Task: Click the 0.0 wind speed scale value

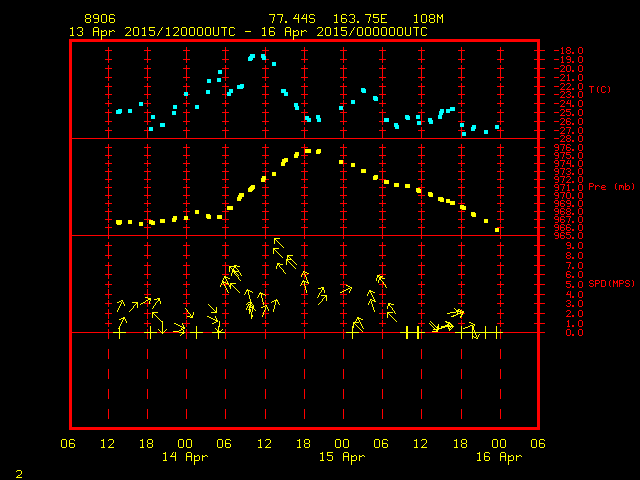Action: [x=574, y=333]
